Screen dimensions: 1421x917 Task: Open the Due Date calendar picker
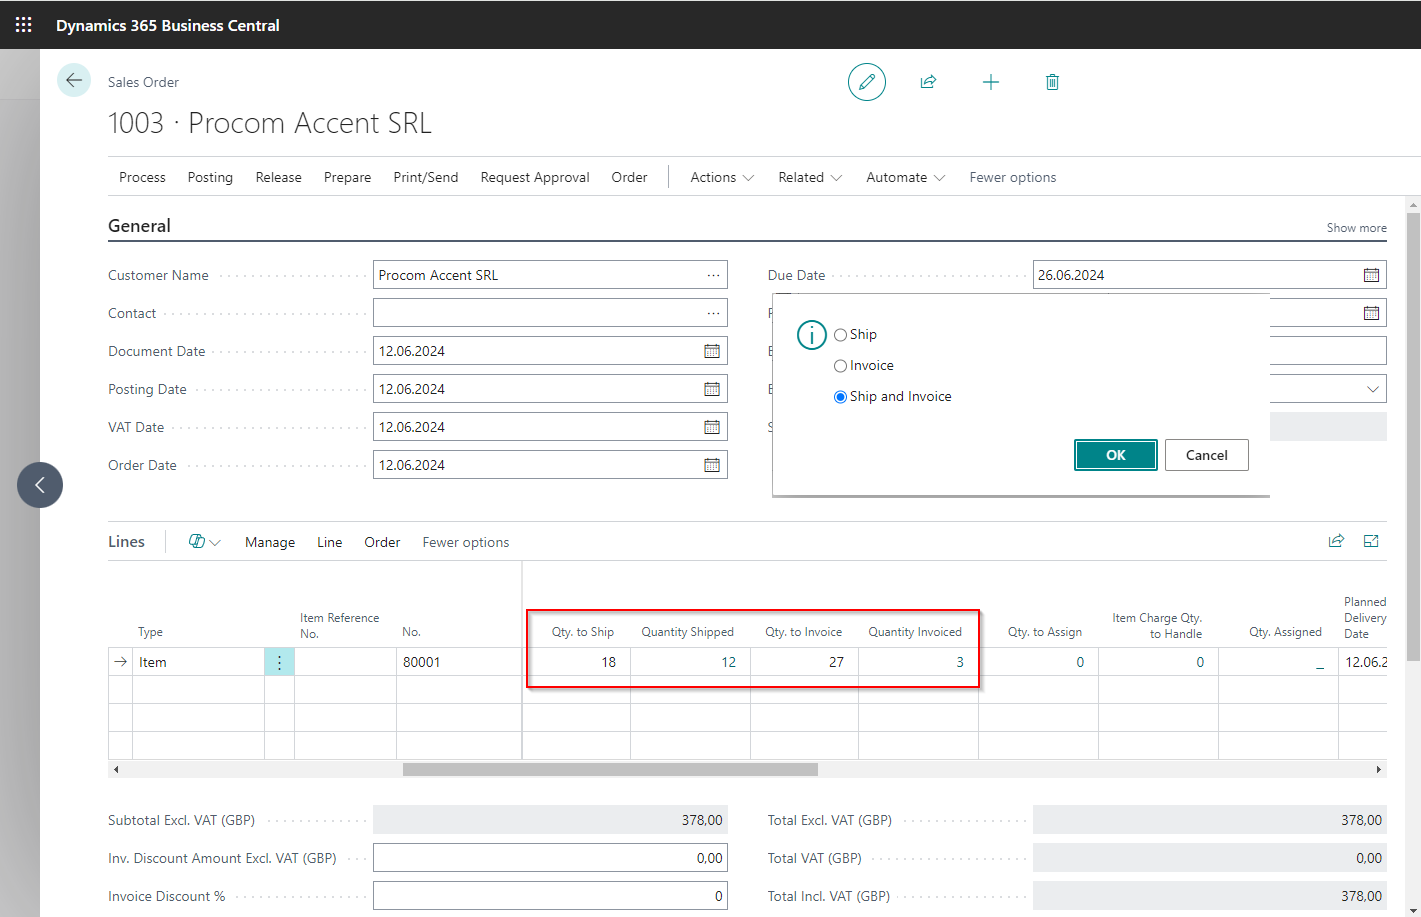point(1371,275)
